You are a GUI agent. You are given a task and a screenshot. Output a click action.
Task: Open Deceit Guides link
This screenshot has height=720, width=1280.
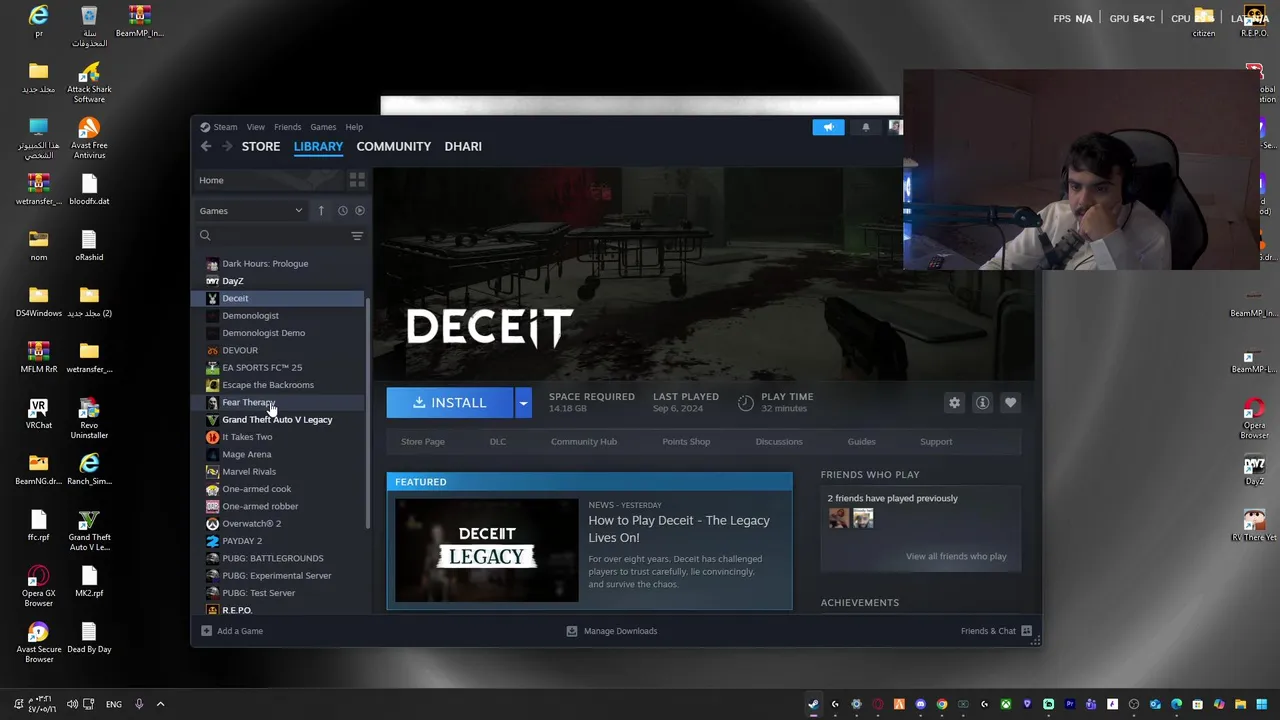click(x=861, y=442)
